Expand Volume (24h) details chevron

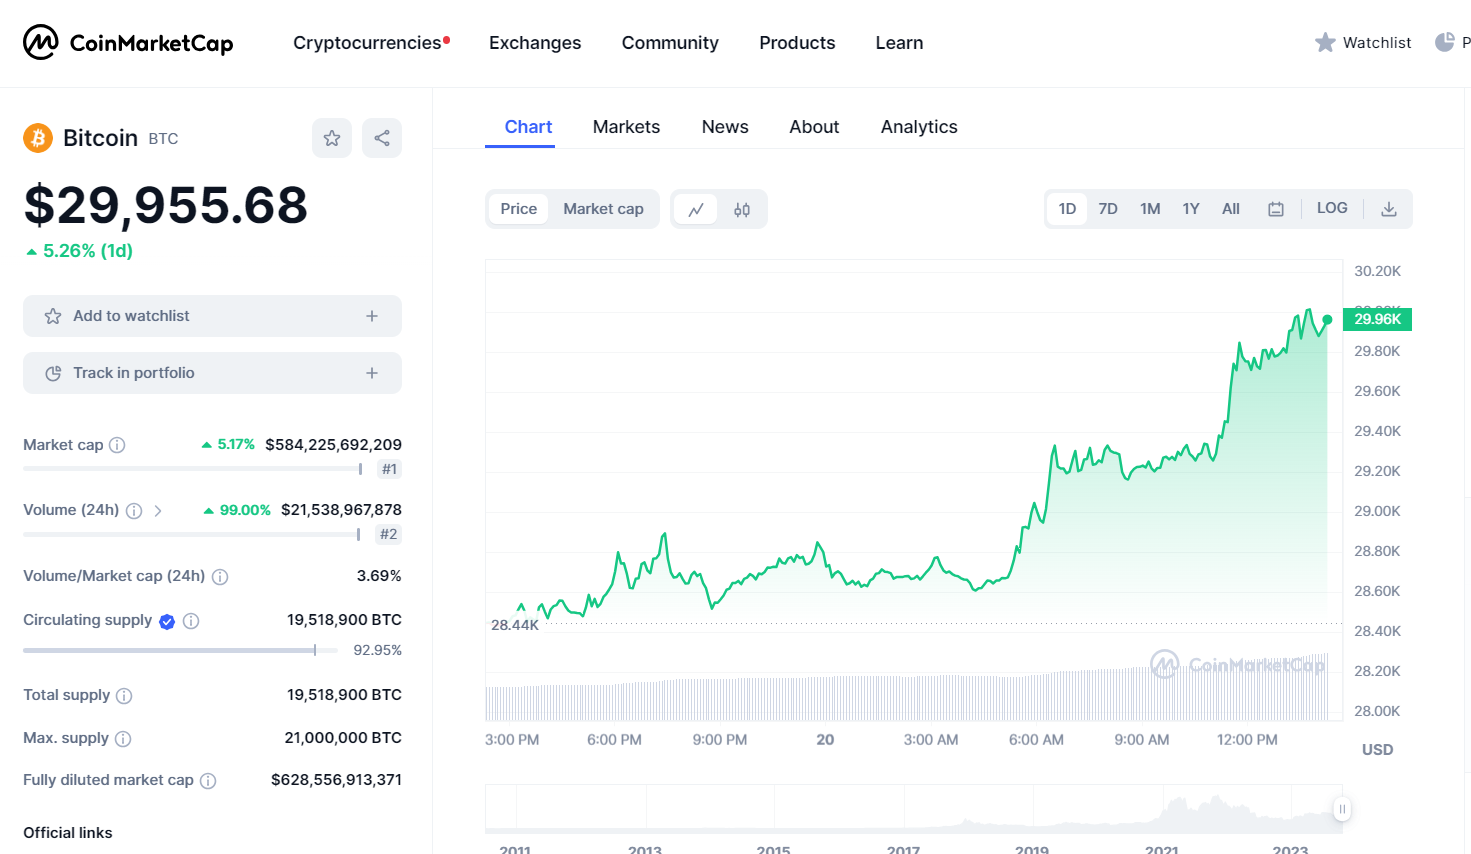tap(158, 510)
